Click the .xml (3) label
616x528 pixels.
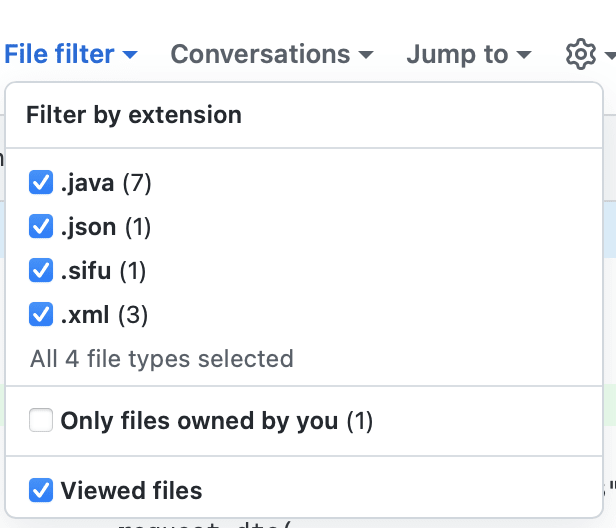pos(104,315)
